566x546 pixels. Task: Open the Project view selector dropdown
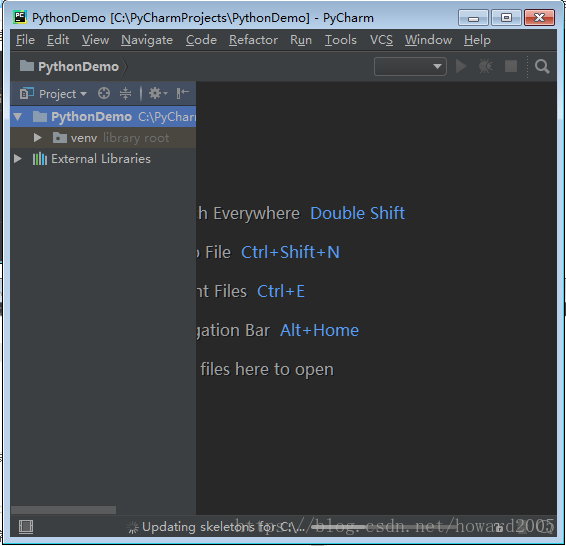coord(63,94)
